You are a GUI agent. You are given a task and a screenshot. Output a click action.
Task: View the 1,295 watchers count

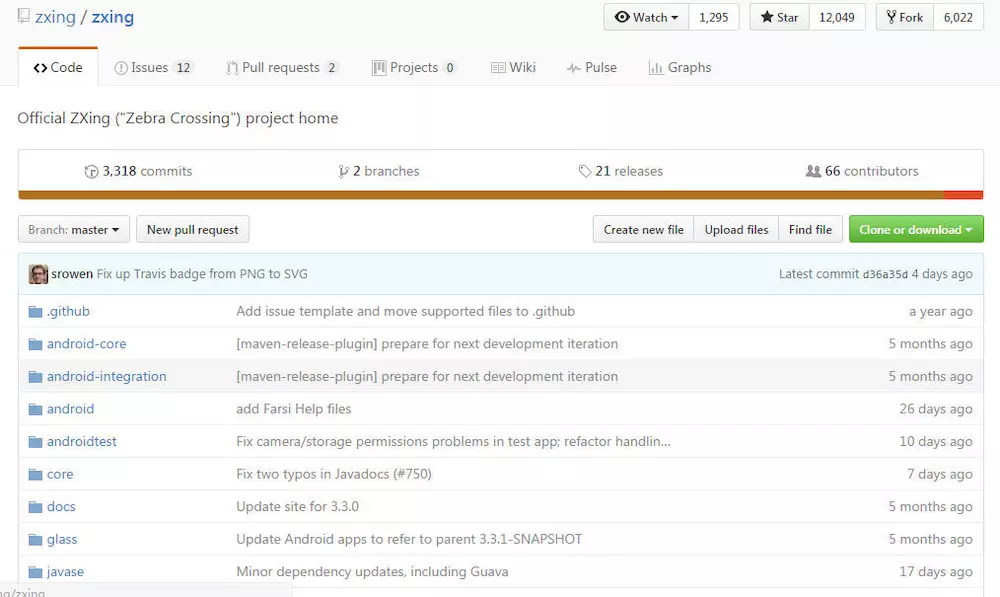coord(714,17)
